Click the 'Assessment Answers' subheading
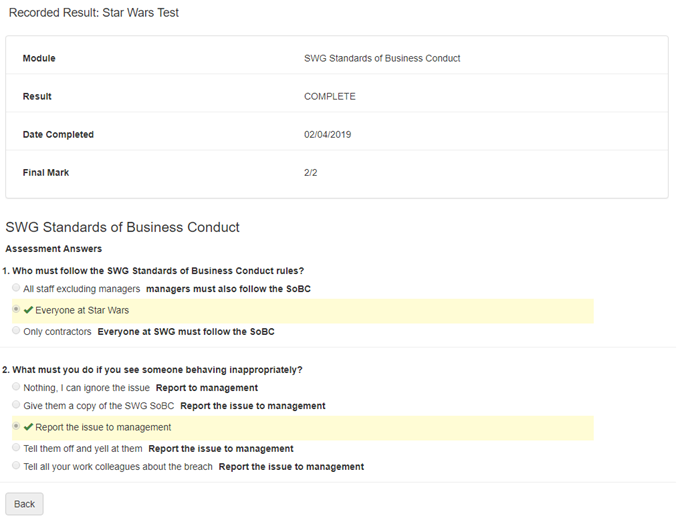 tap(53, 249)
